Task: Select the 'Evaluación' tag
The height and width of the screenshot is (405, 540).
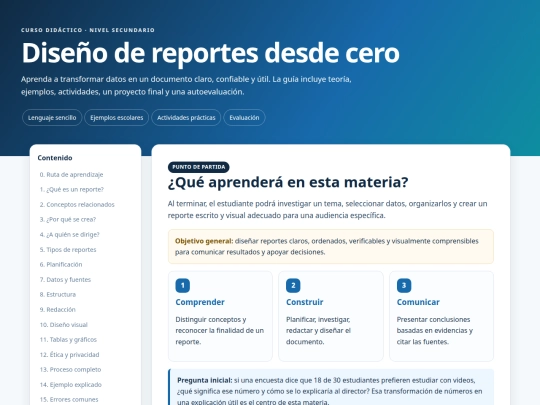Action: tap(244, 118)
